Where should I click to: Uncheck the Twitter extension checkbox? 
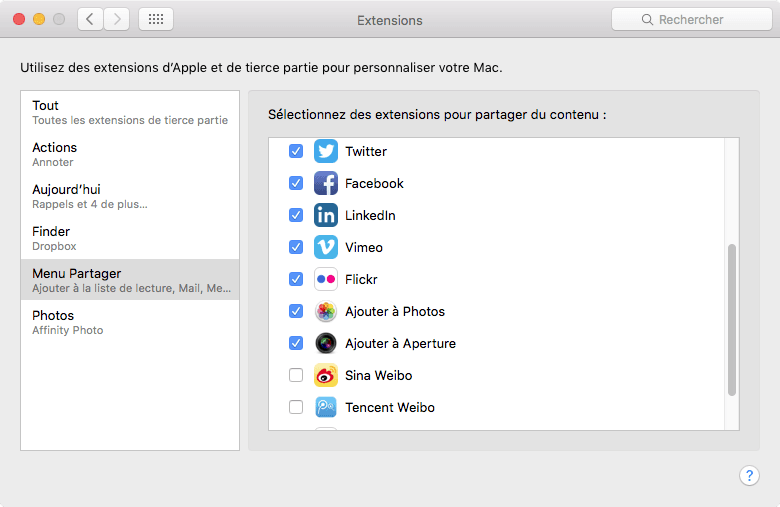click(296, 151)
